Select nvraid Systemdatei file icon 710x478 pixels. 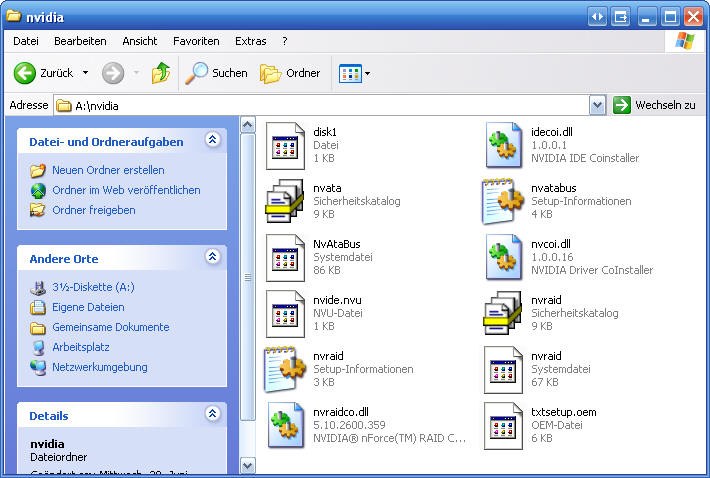point(503,369)
